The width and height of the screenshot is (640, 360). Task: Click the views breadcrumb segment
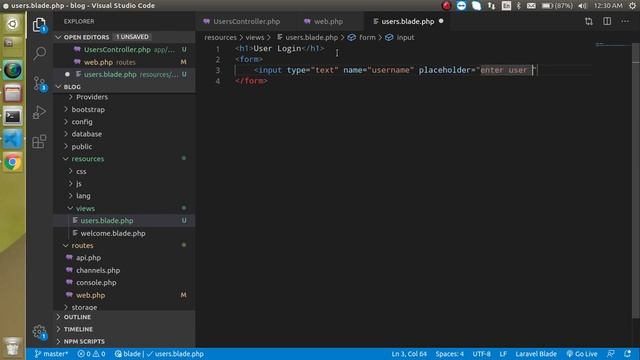254,37
